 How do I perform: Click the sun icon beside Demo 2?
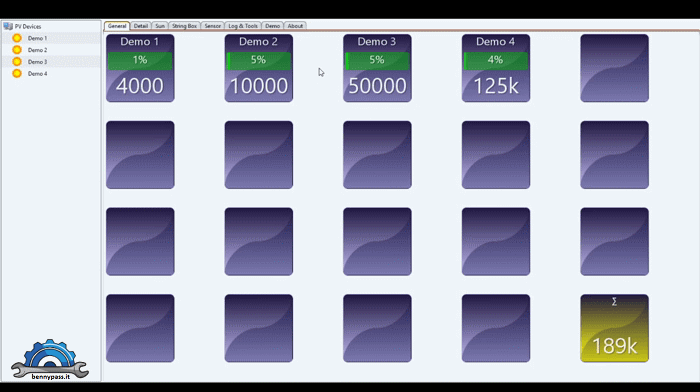pyautogui.click(x=17, y=50)
